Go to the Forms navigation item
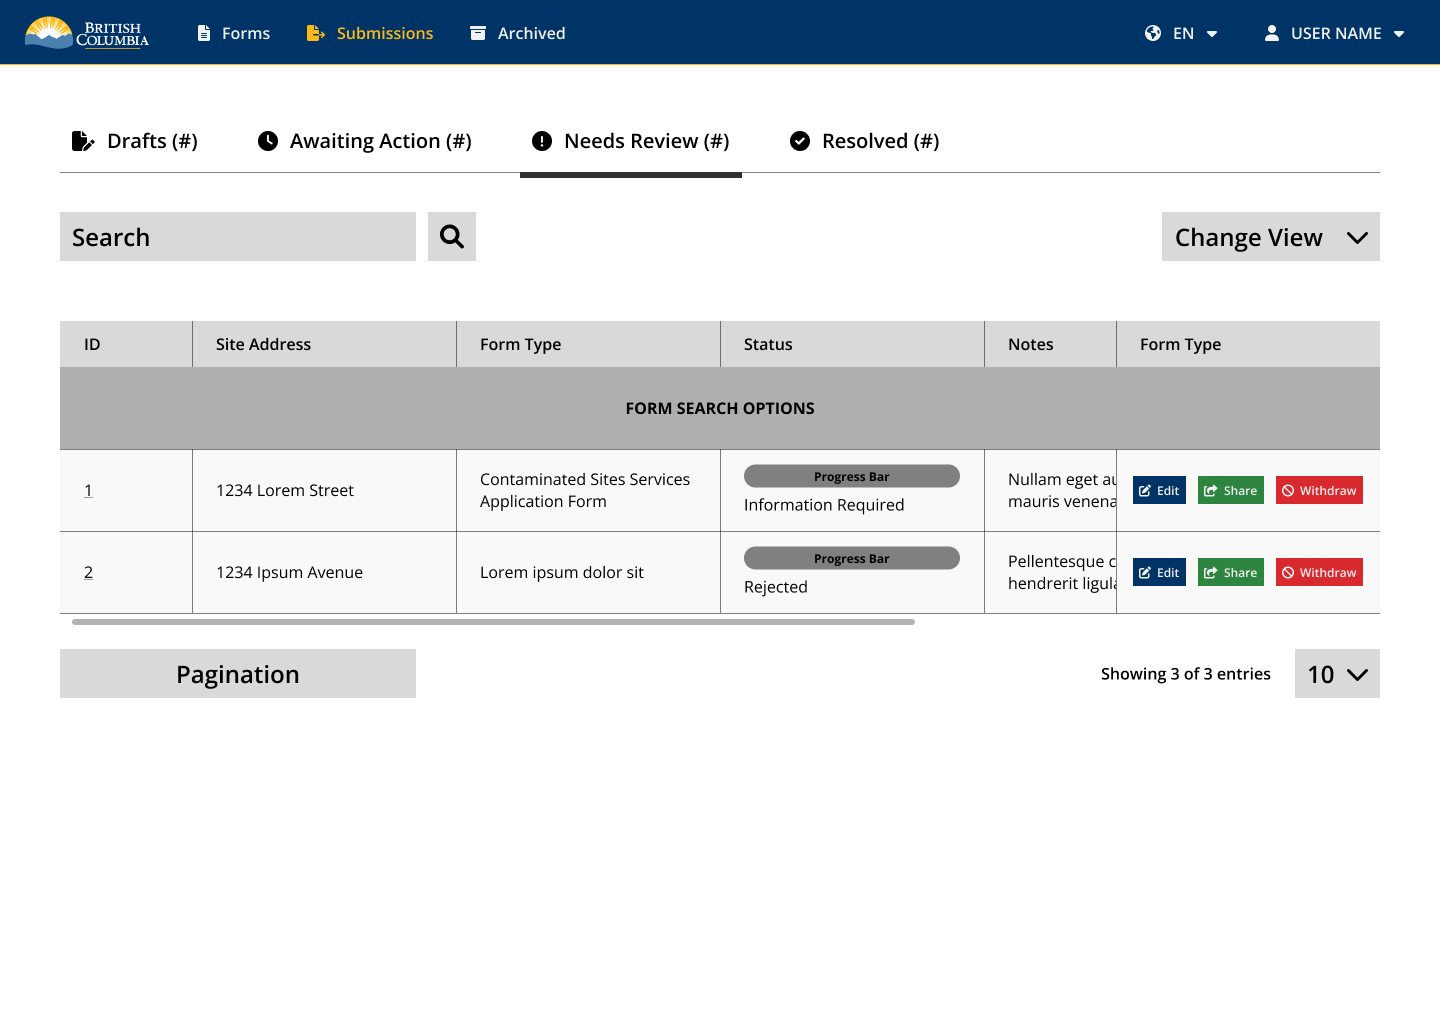This screenshot has width=1440, height=1024. [234, 33]
